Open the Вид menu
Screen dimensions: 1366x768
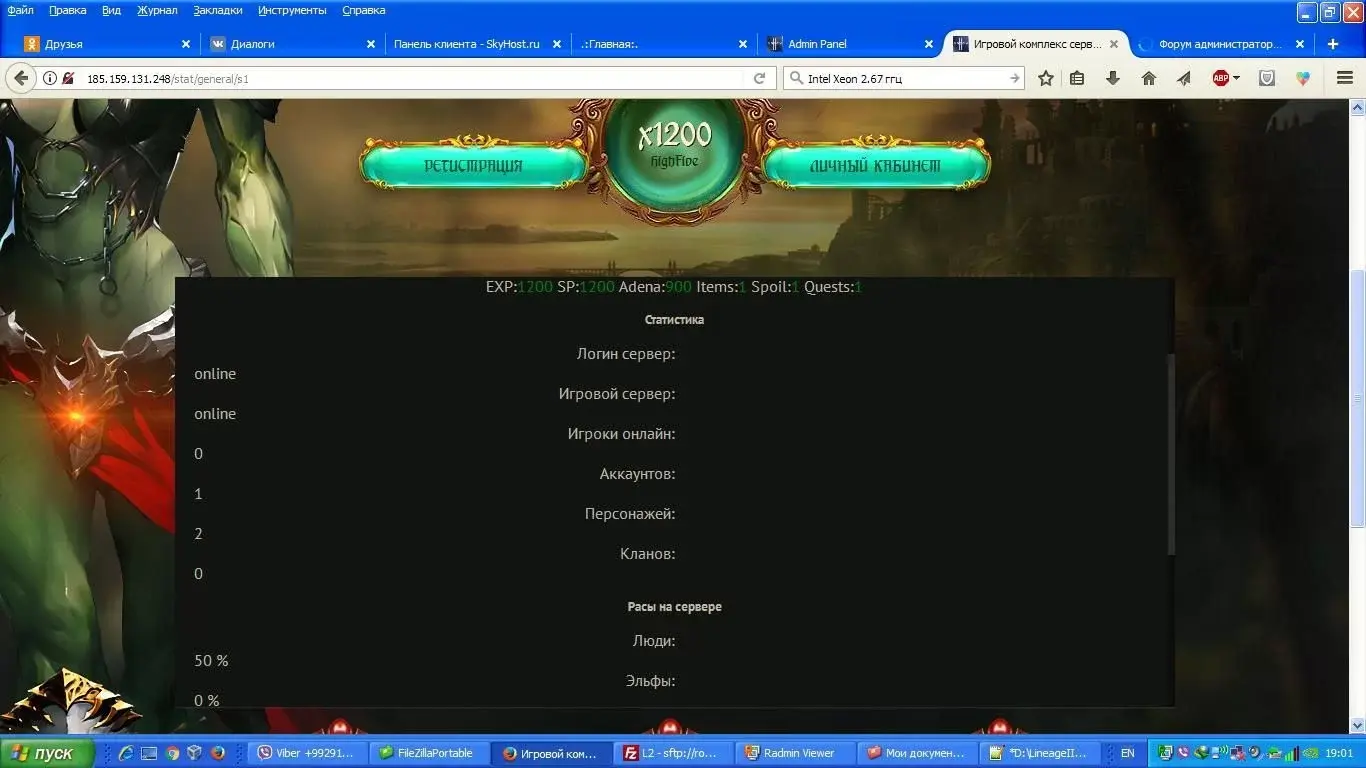tap(111, 10)
